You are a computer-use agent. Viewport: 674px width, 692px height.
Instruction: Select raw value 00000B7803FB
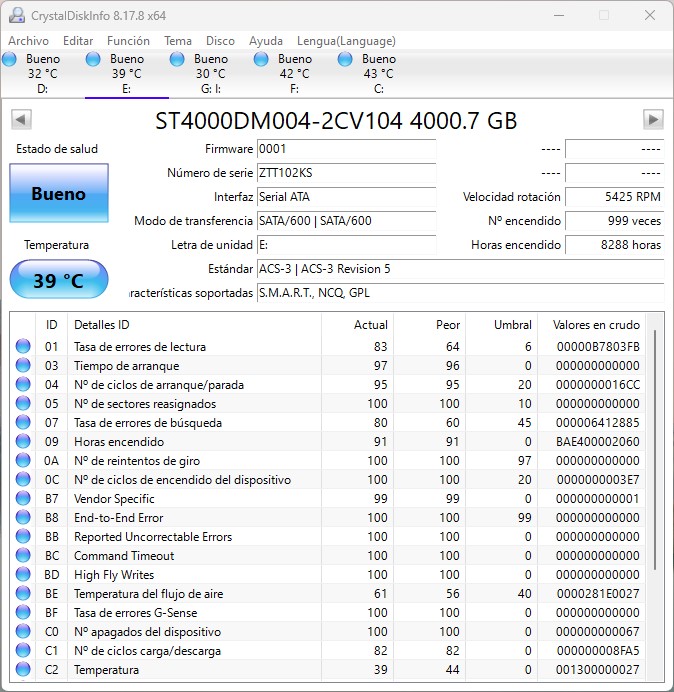pos(598,346)
